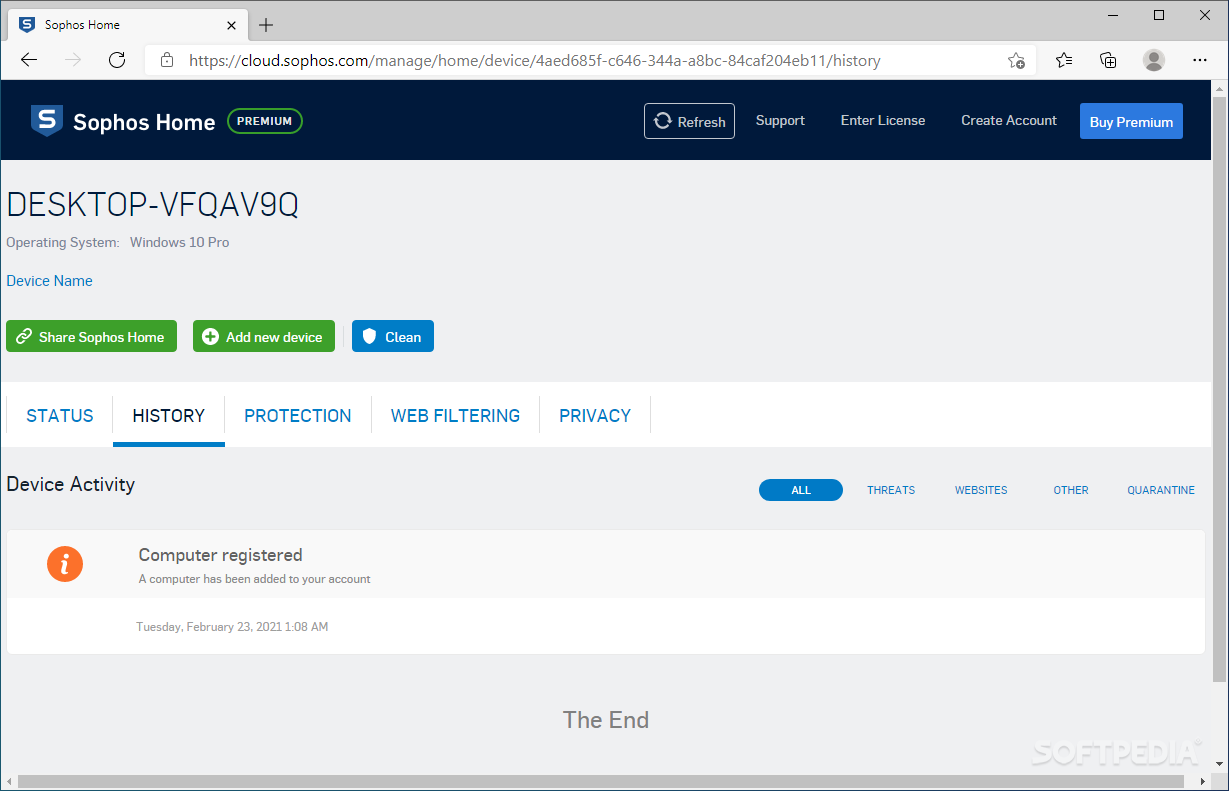Click the orange info icon for Computer registered

[x=65, y=565]
